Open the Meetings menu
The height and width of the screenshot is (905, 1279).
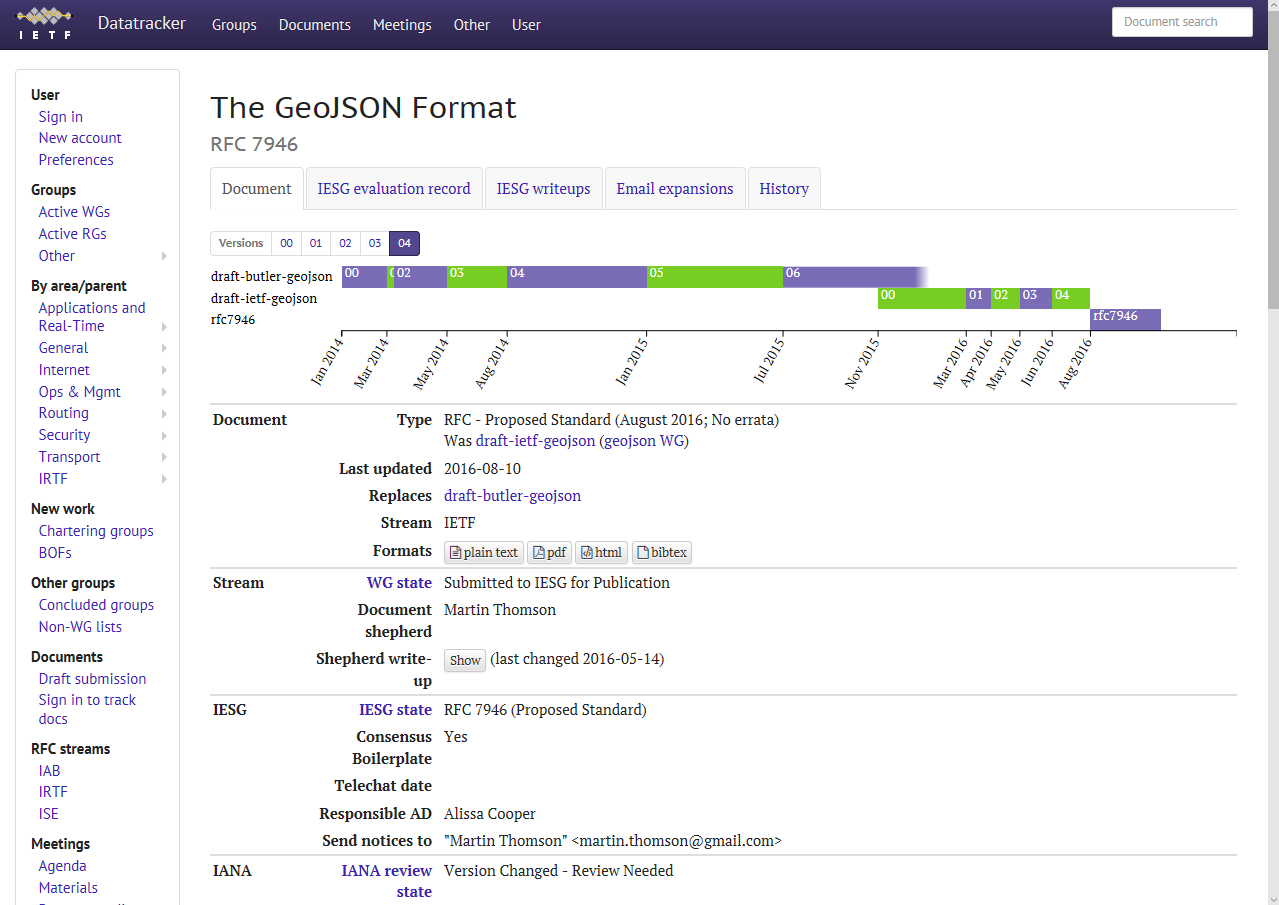(401, 24)
